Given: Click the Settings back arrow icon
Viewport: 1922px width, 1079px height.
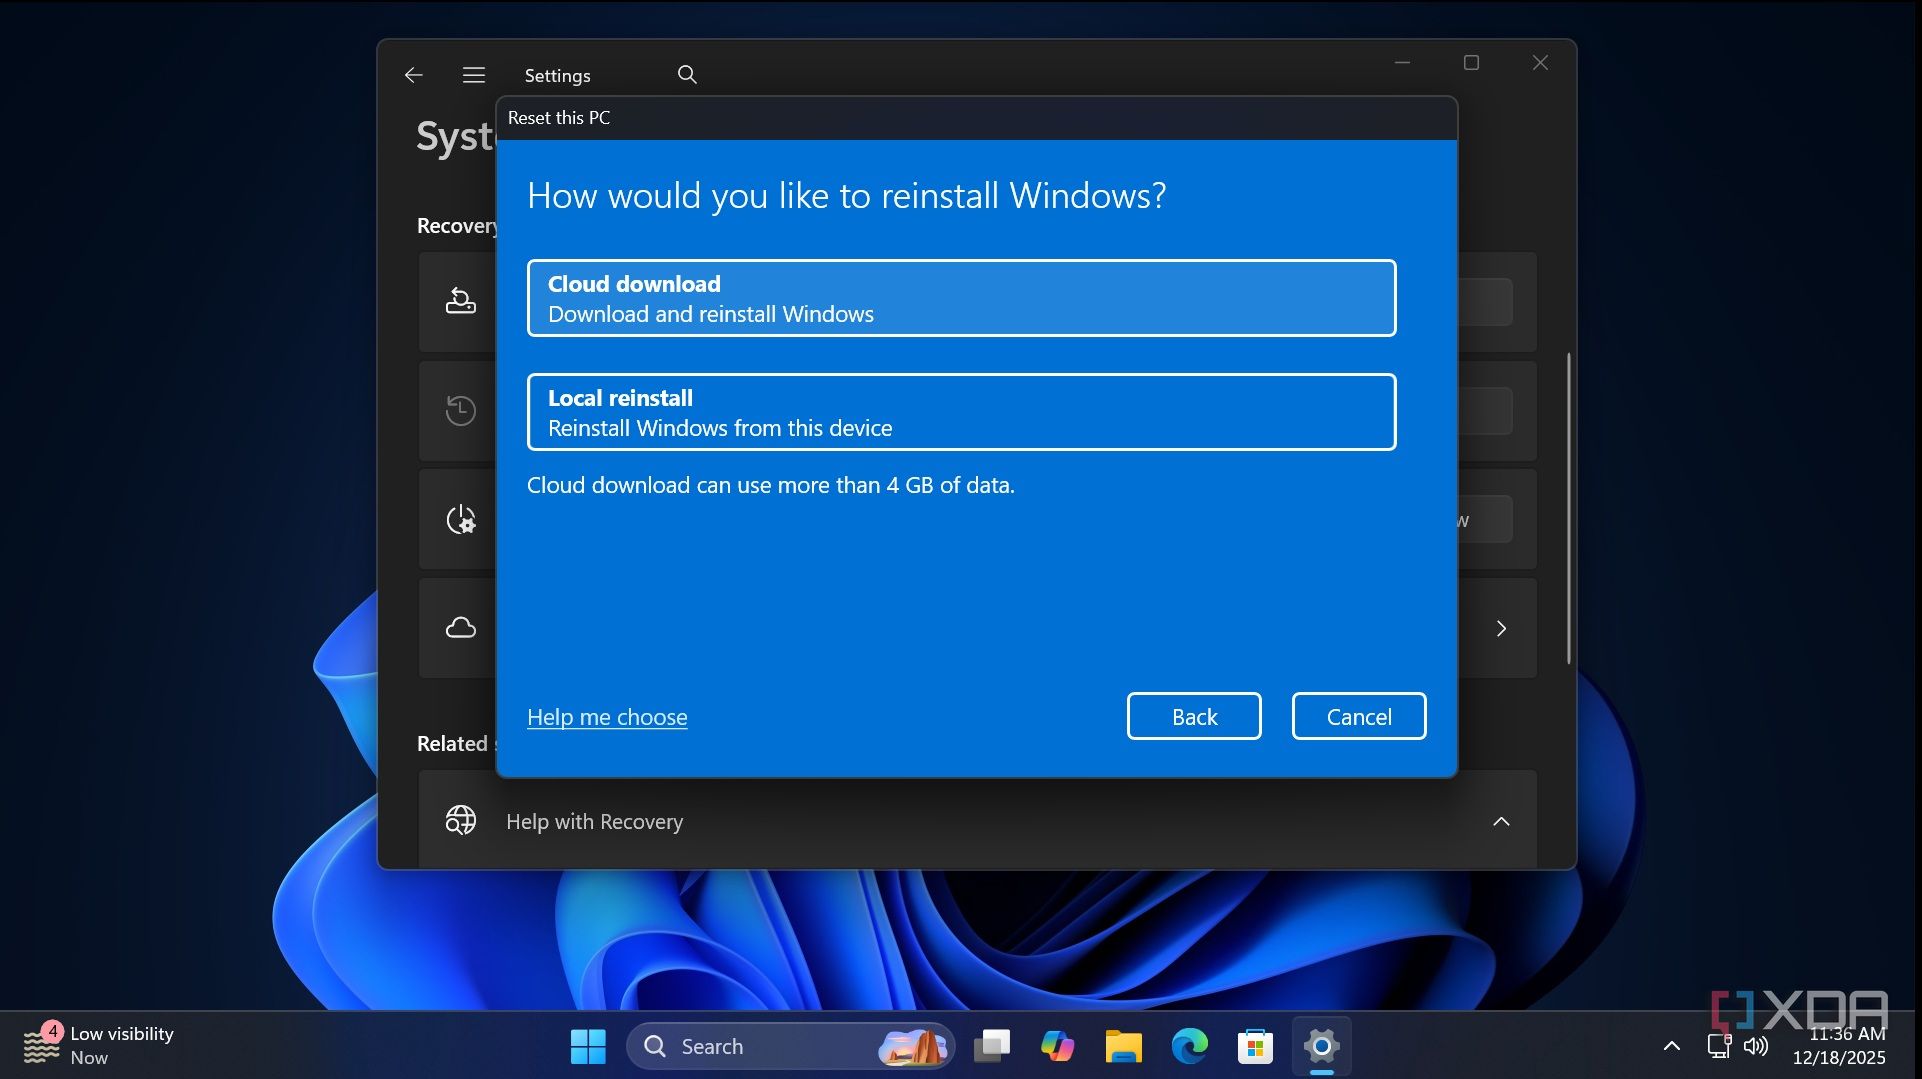Looking at the screenshot, I should (x=414, y=75).
